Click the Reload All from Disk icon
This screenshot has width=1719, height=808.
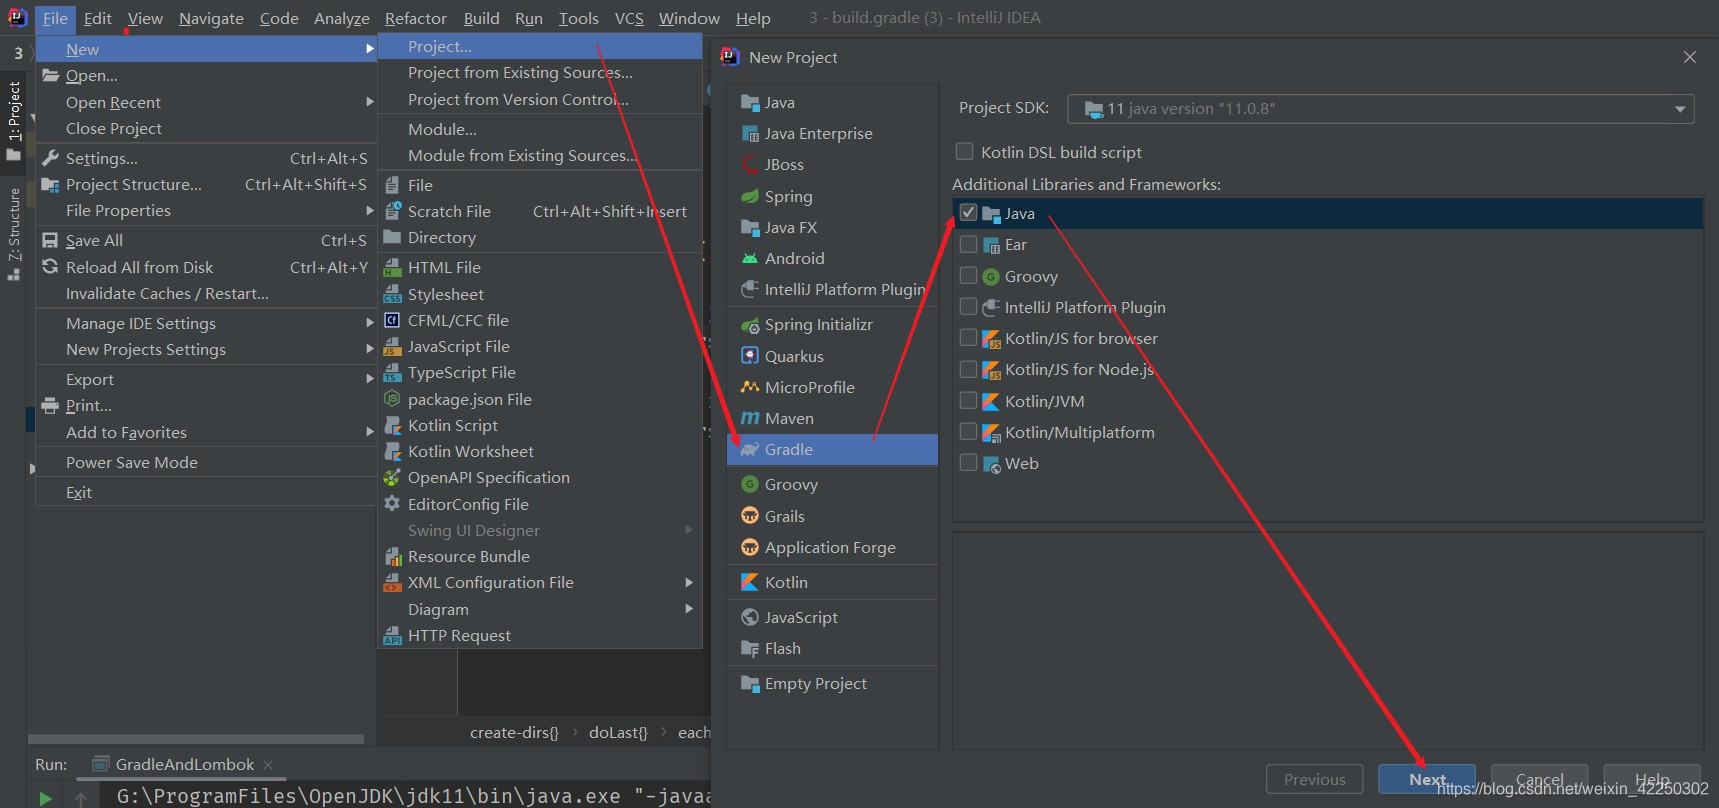coord(50,267)
